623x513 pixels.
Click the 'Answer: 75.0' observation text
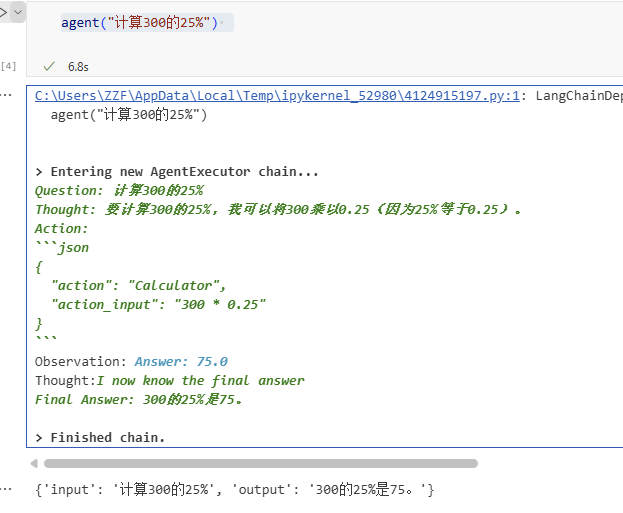181,362
